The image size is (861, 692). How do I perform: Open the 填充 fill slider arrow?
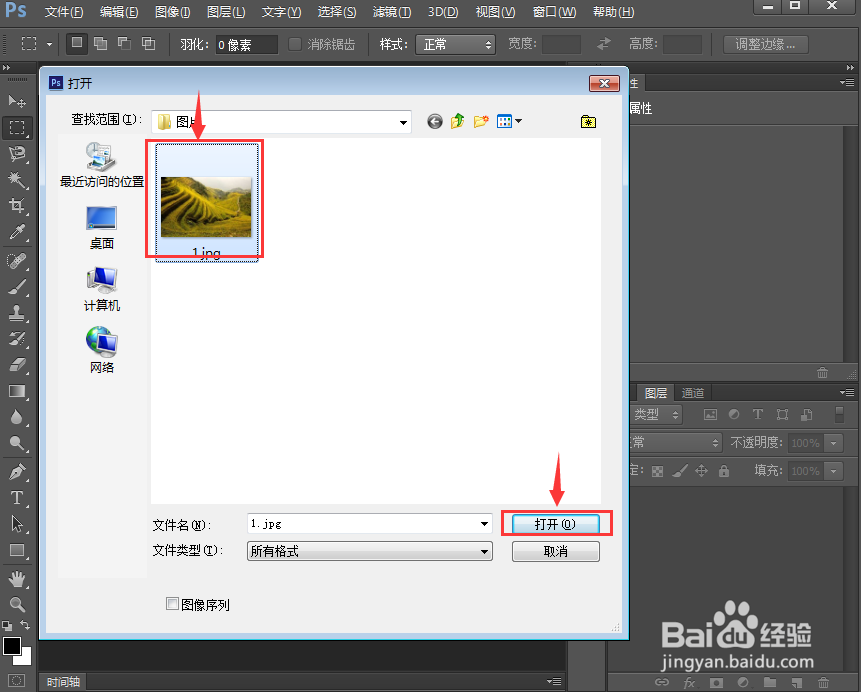point(834,471)
